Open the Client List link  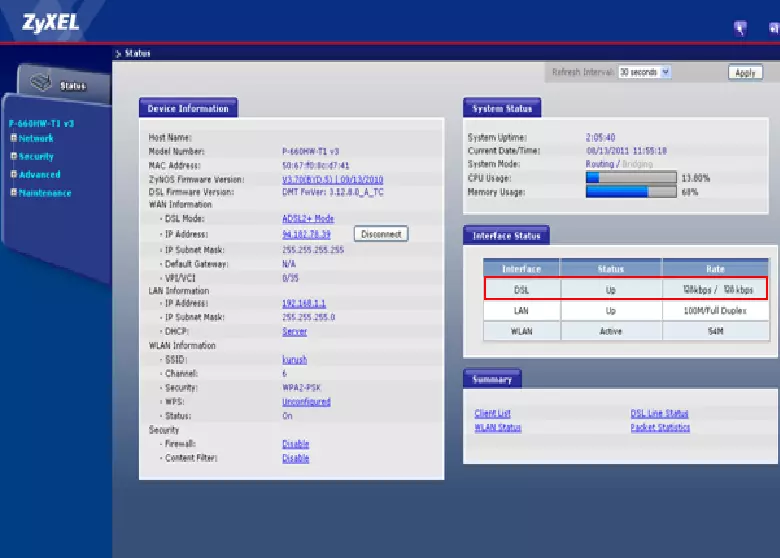coord(492,413)
